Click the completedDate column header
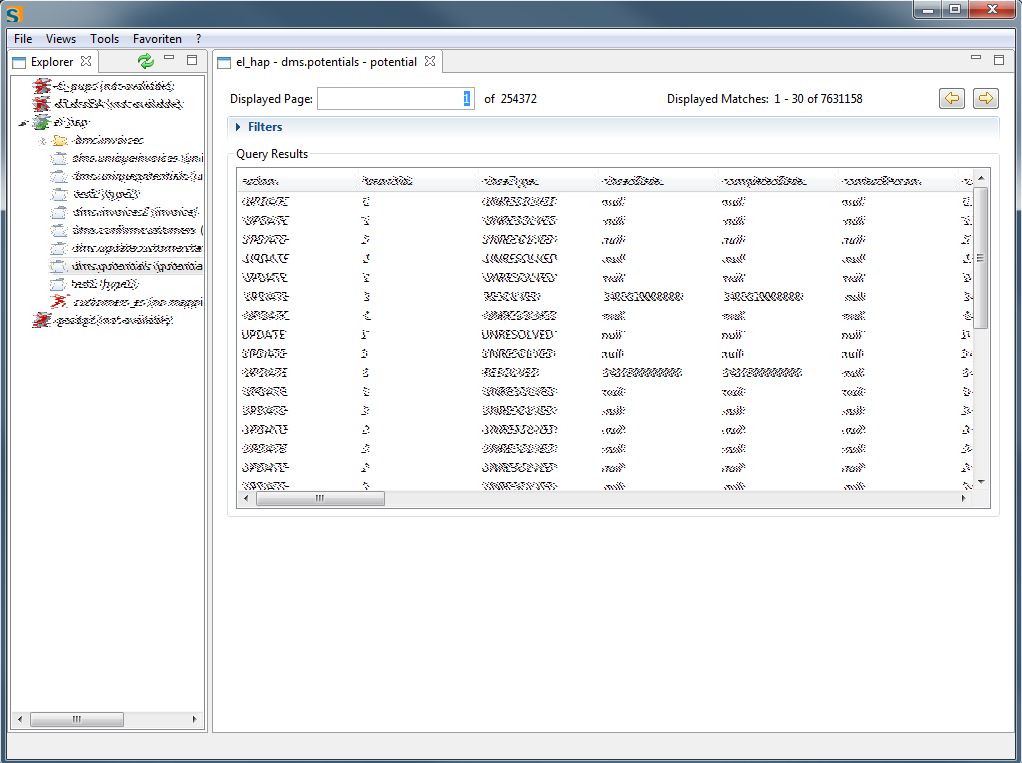This screenshot has width=1022, height=763. pos(777,181)
